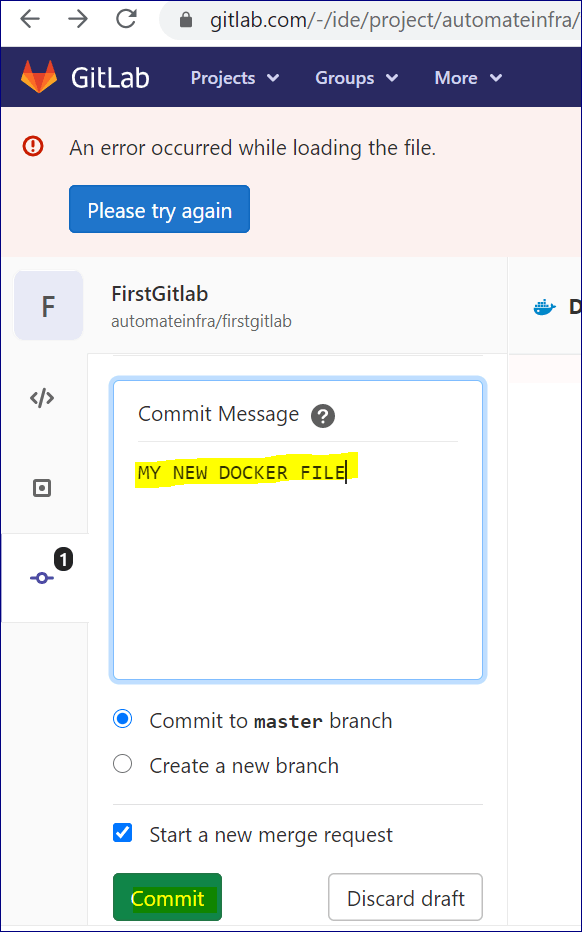Expand the Groups dropdown
Image resolution: width=582 pixels, height=932 pixels.
pyautogui.click(x=356, y=77)
